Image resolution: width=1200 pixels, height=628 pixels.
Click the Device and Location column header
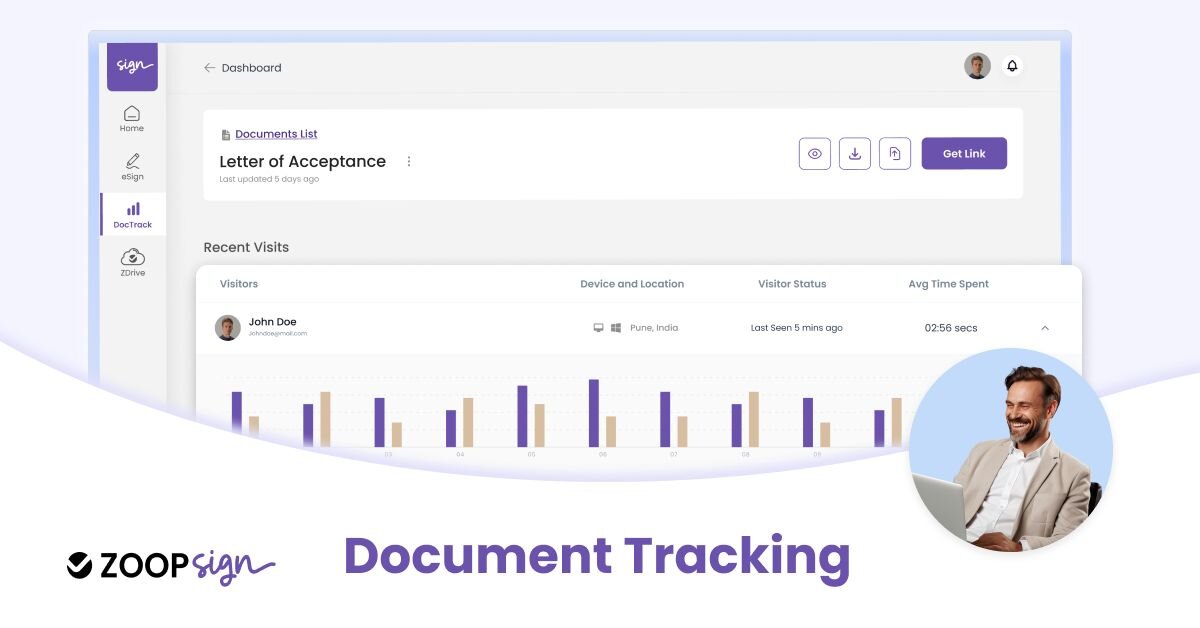(632, 284)
